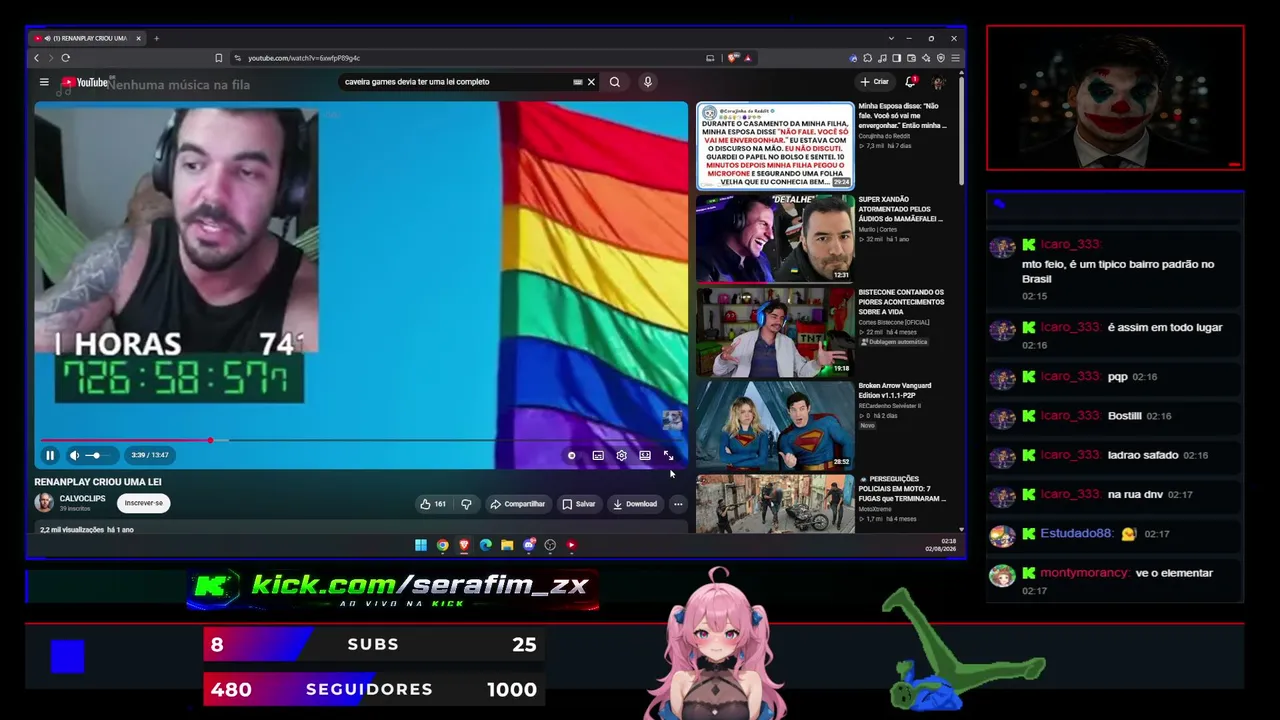Click the Compartilhar button
The image size is (1280, 720).
click(517, 504)
